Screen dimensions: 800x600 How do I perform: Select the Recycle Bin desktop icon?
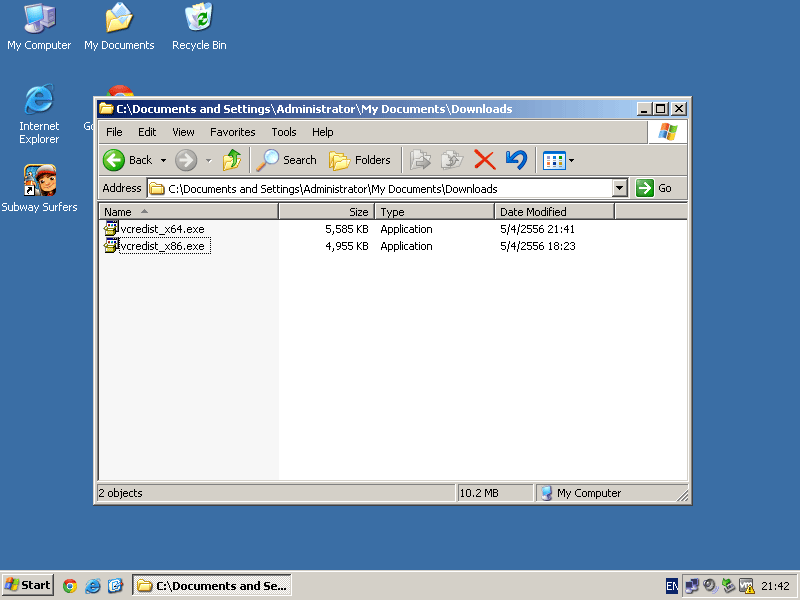tap(199, 27)
